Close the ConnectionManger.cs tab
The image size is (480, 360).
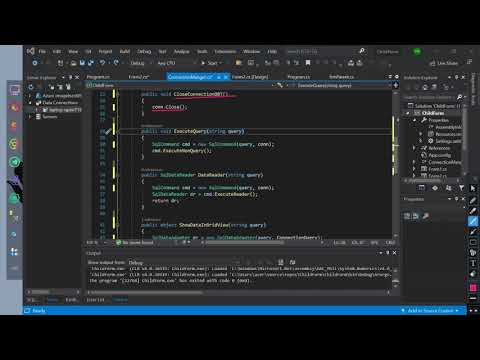(x=226, y=77)
